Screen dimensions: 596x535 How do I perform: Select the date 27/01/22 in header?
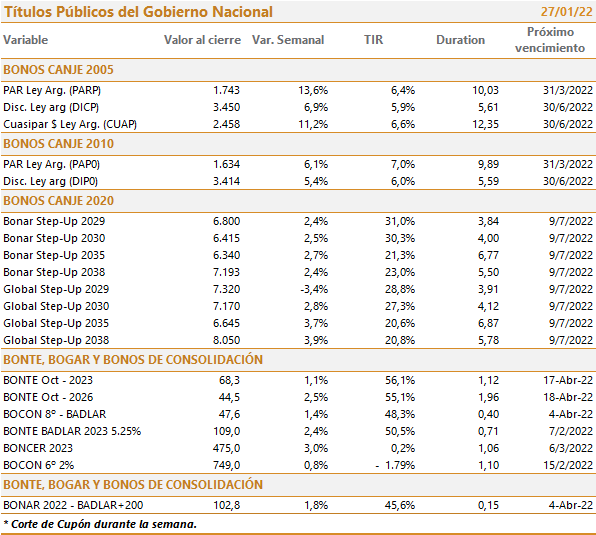click(x=567, y=11)
